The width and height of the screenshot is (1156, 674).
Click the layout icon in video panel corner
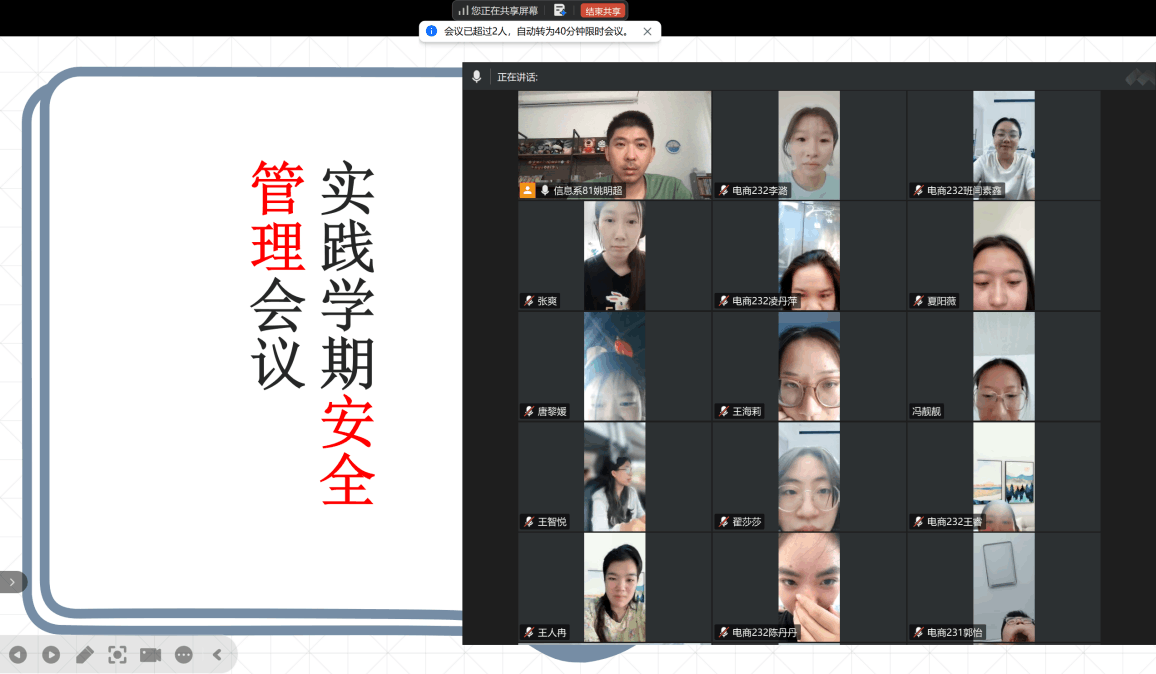pyautogui.click(x=1139, y=77)
